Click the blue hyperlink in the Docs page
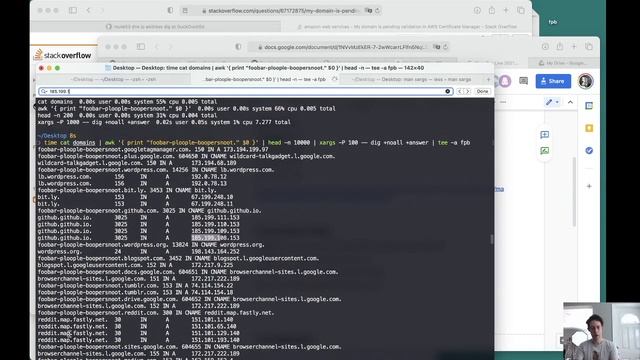The width and height of the screenshot is (640, 360). [499, 189]
